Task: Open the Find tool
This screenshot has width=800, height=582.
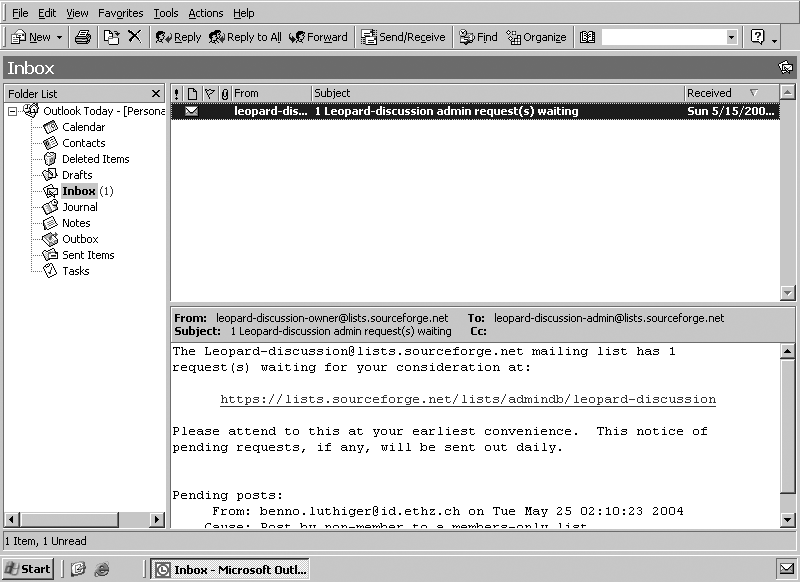Action: coord(477,37)
